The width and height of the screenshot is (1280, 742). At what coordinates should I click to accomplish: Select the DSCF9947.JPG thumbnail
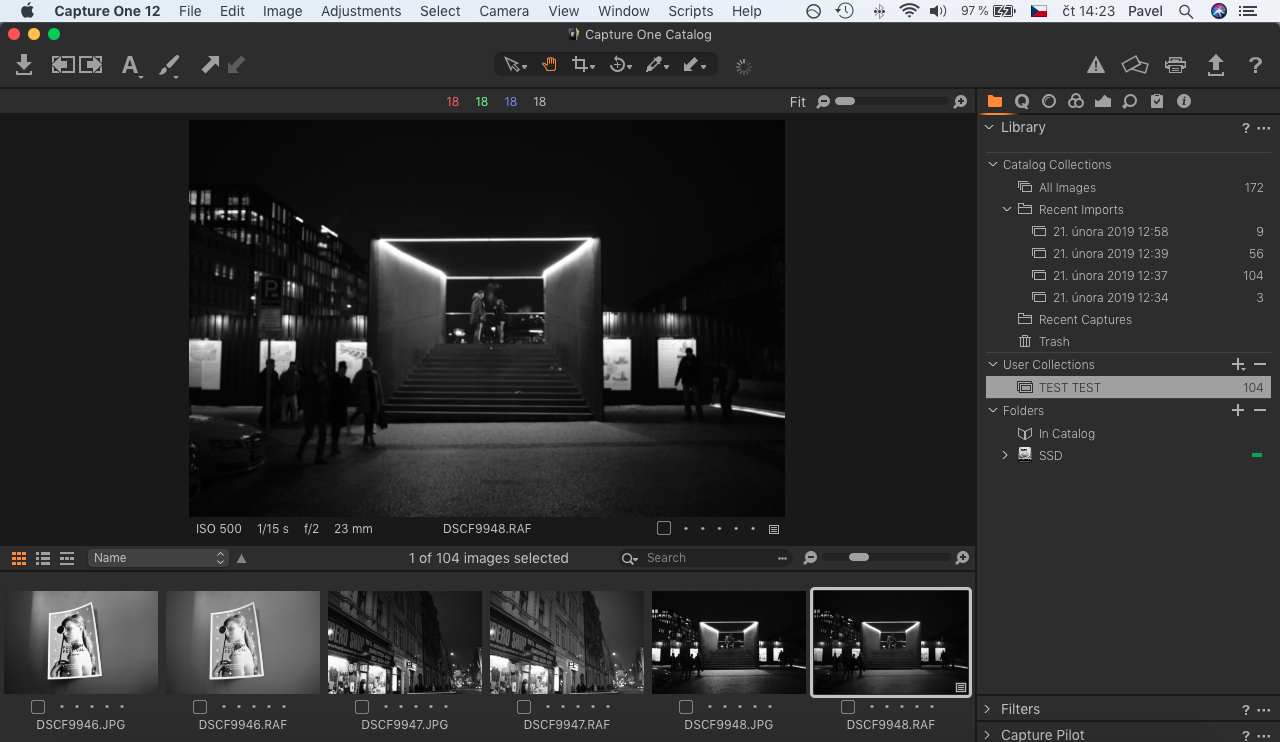coord(405,642)
